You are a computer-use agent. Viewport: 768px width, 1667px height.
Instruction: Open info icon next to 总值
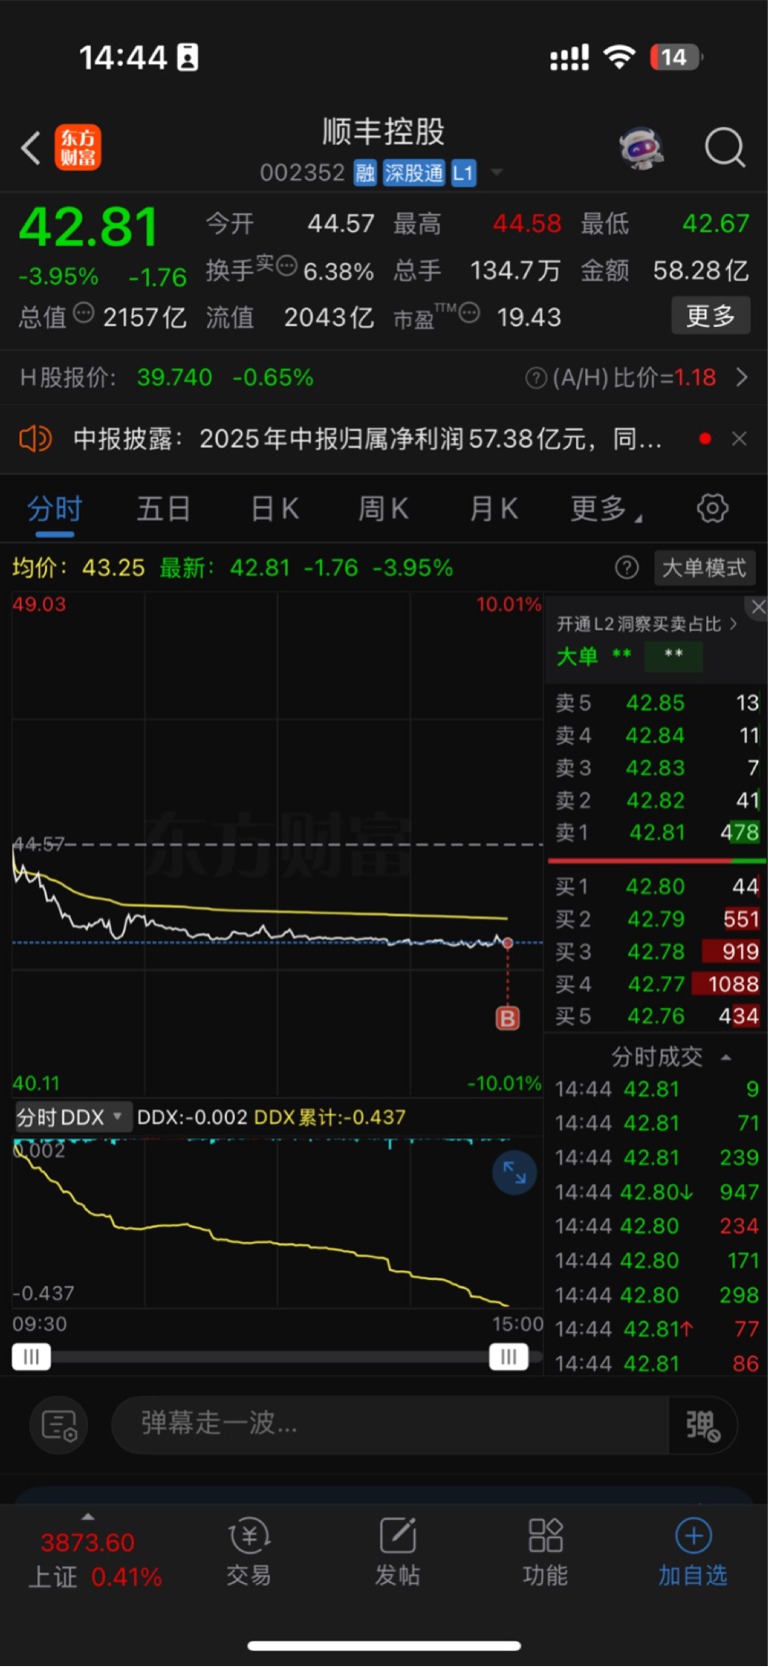84,312
